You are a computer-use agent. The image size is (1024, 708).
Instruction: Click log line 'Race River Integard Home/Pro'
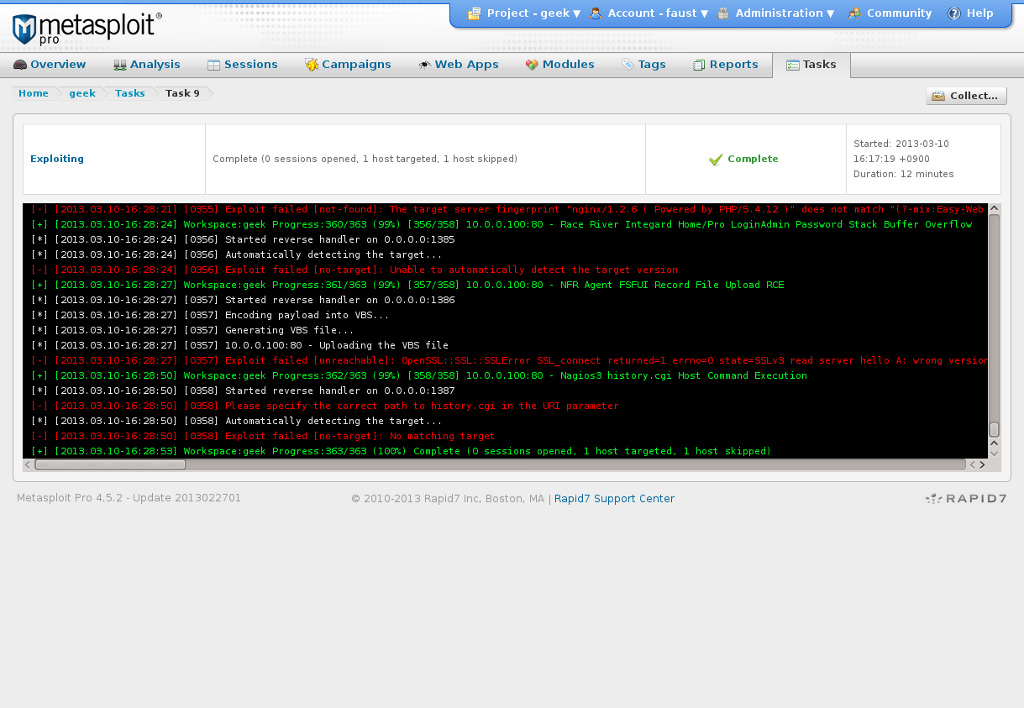501,225
